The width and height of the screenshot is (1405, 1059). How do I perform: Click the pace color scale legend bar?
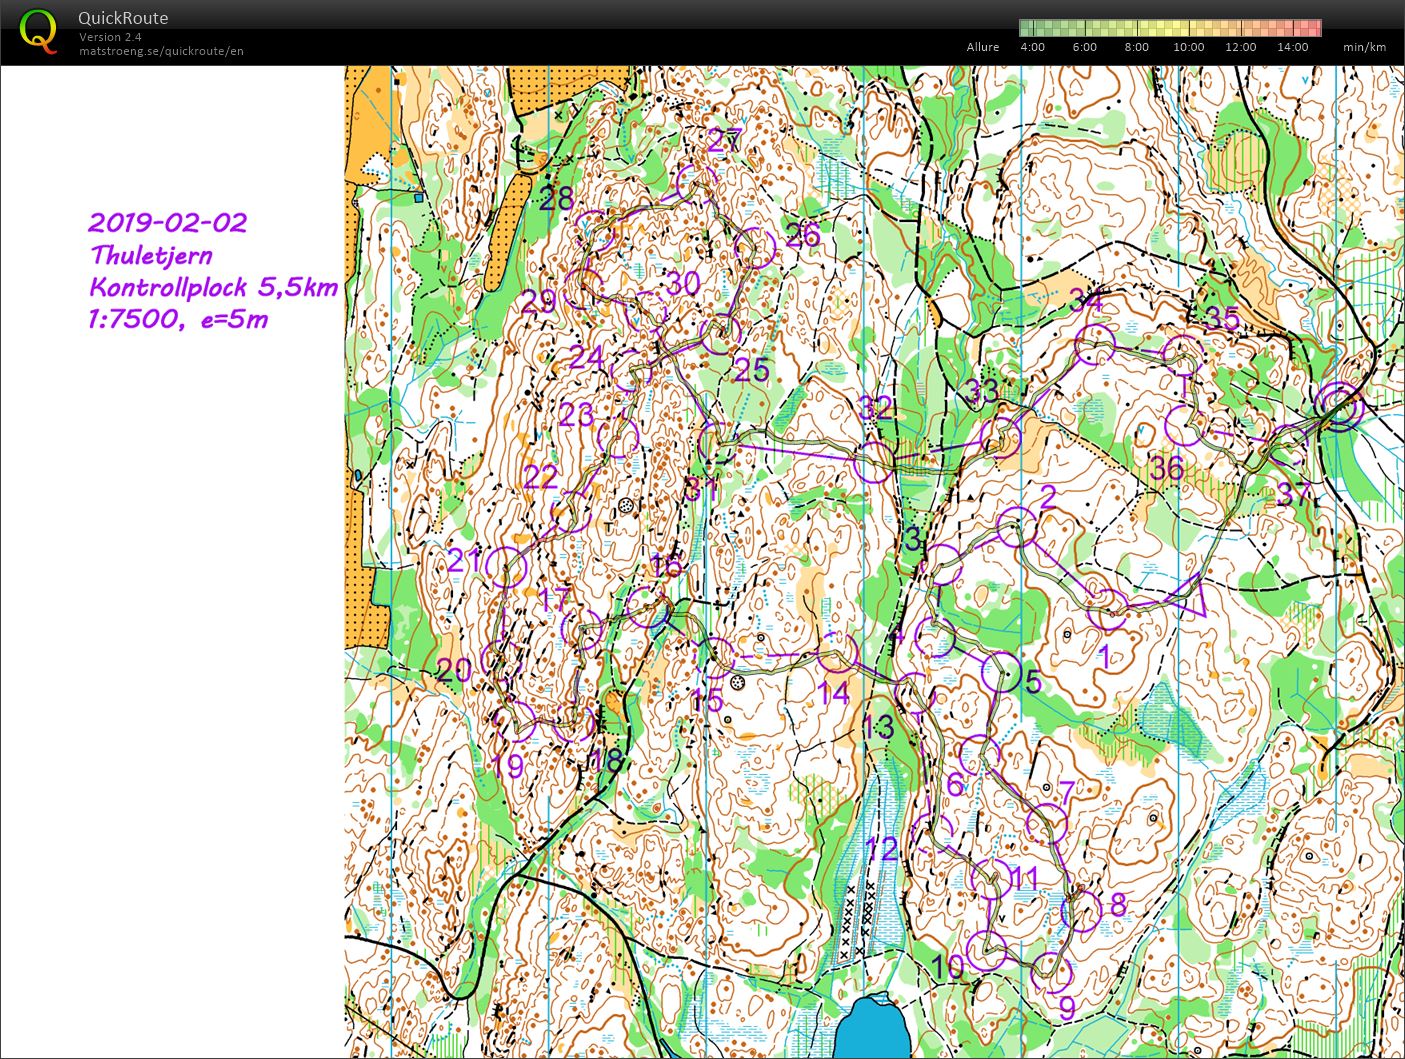tap(1170, 28)
